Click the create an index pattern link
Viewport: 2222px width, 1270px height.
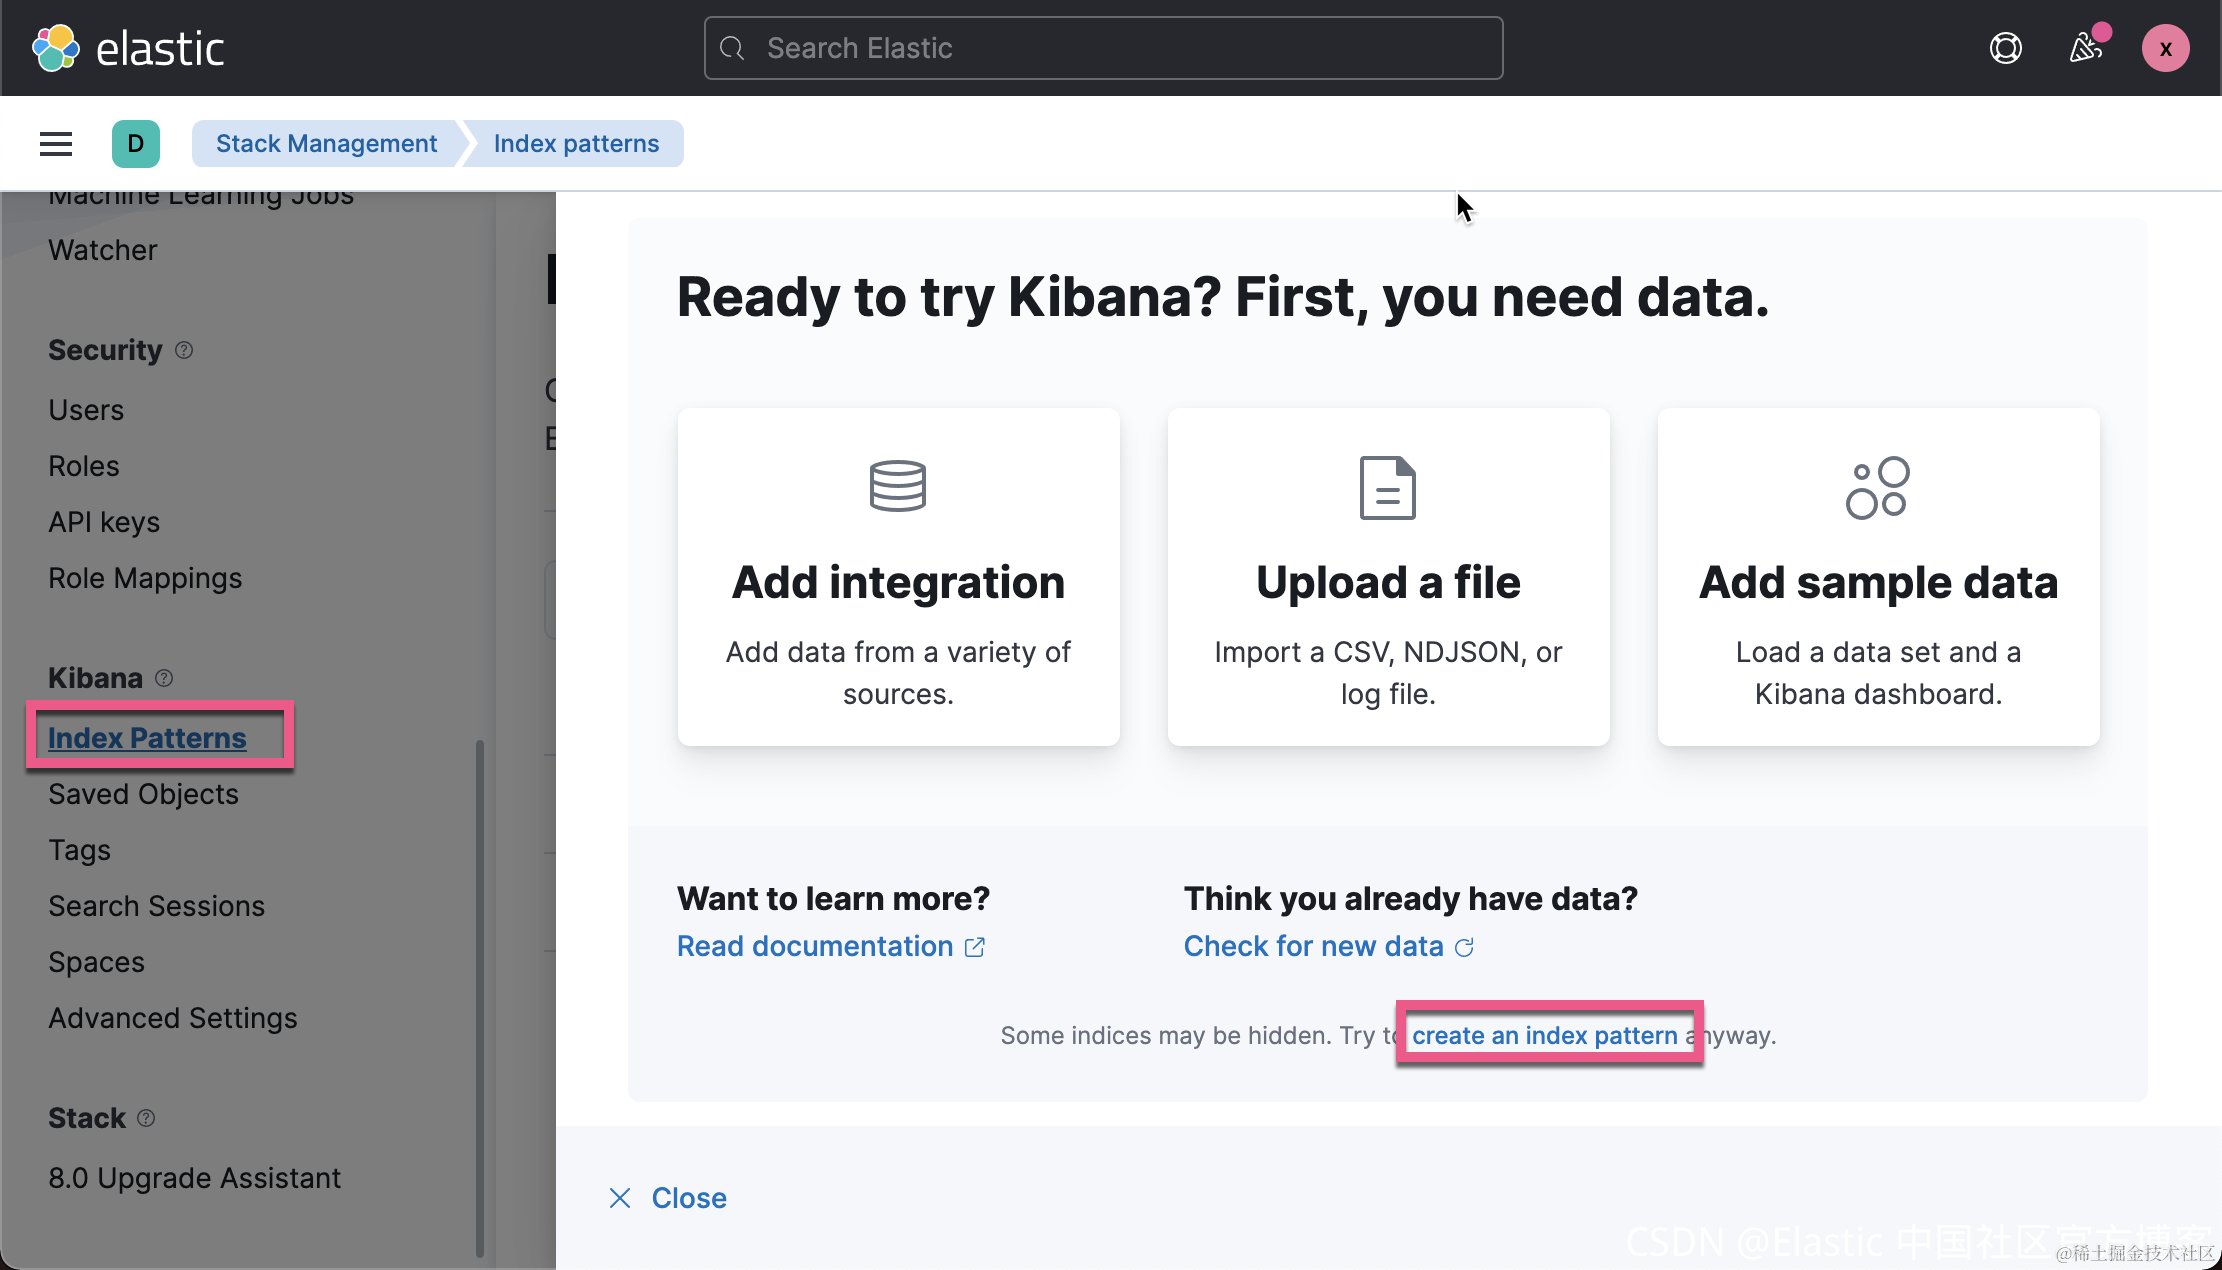1544,1035
